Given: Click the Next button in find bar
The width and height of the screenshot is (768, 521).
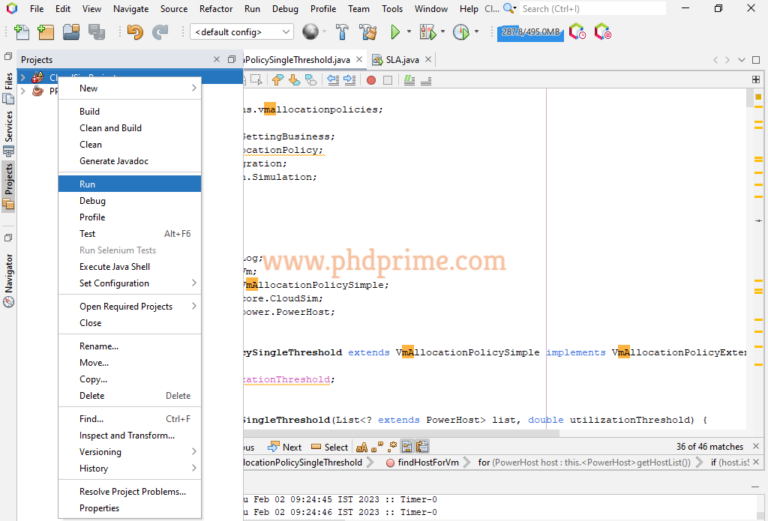Looking at the screenshot, I should (x=285, y=447).
